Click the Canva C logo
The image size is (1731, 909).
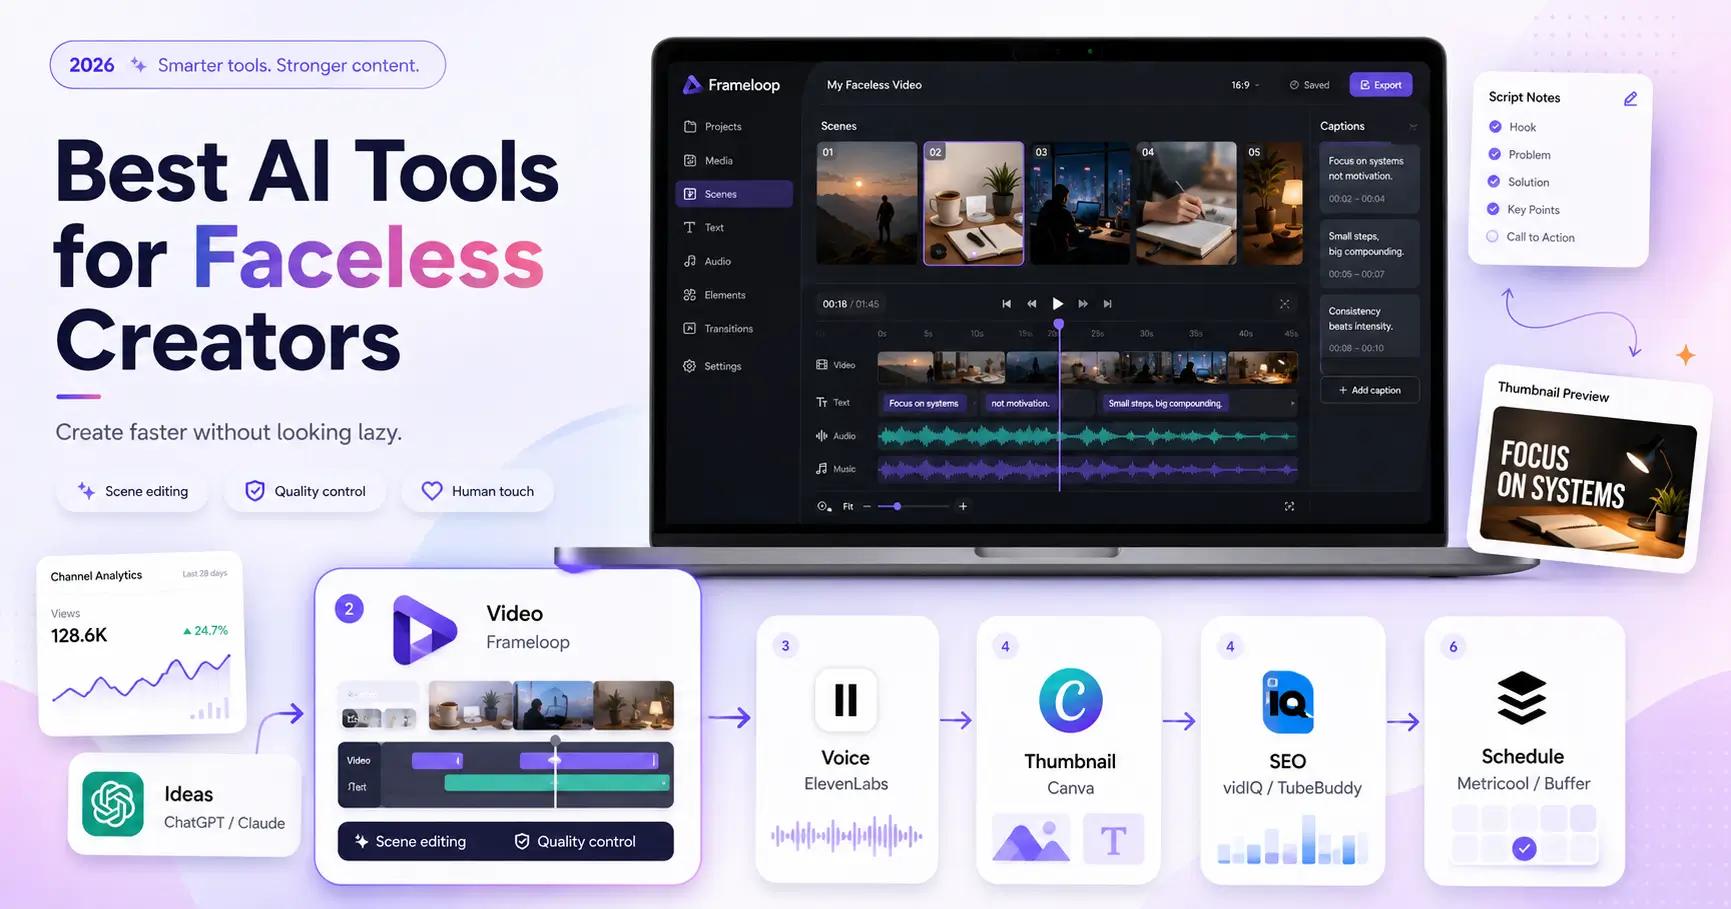coord(1070,700)
